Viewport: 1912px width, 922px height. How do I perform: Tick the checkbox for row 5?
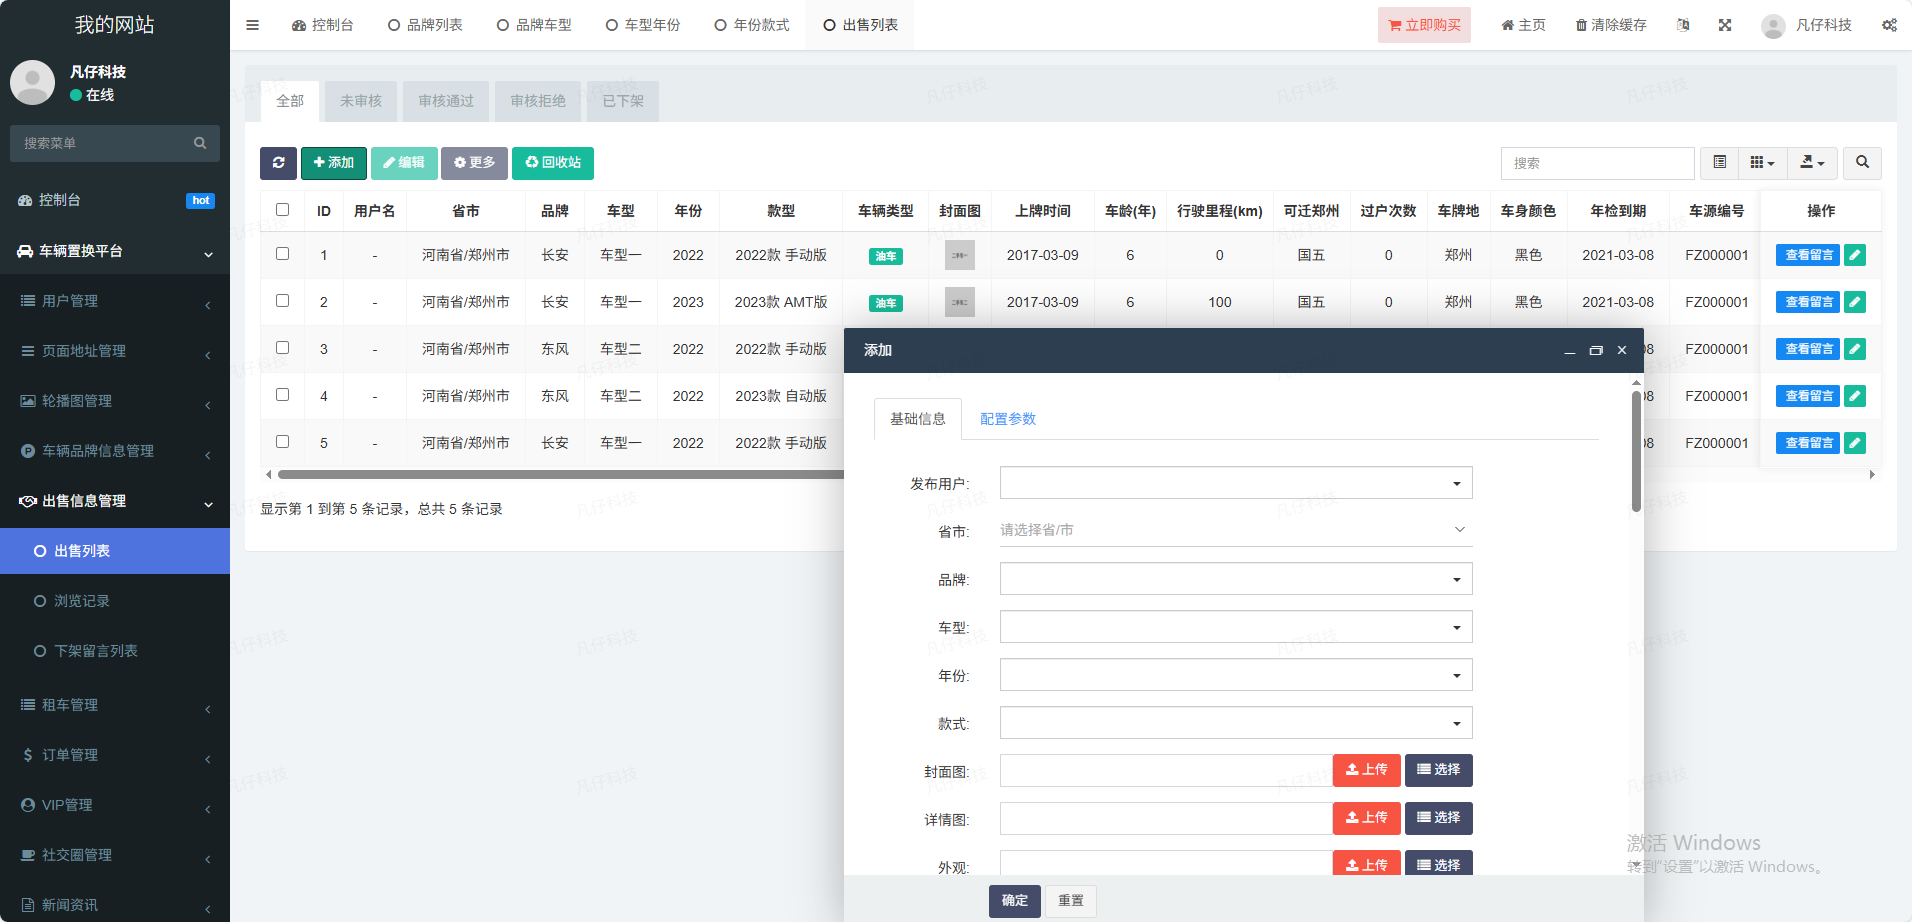(x=283, y=442)
